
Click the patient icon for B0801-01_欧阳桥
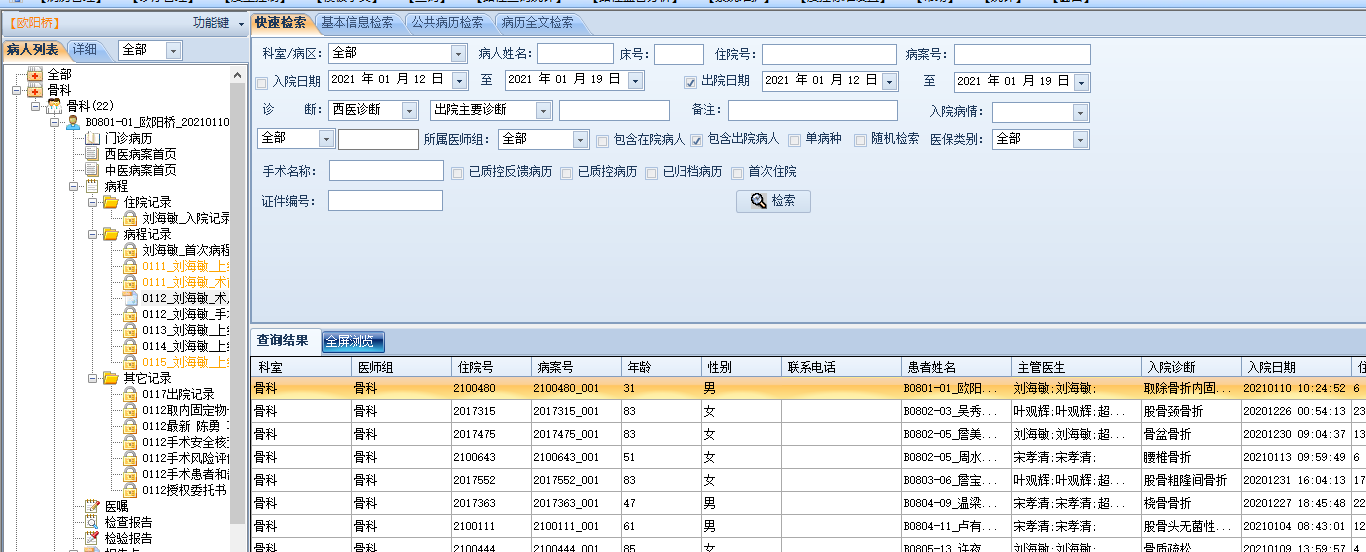pyautogui.click(x=73, y=122)
